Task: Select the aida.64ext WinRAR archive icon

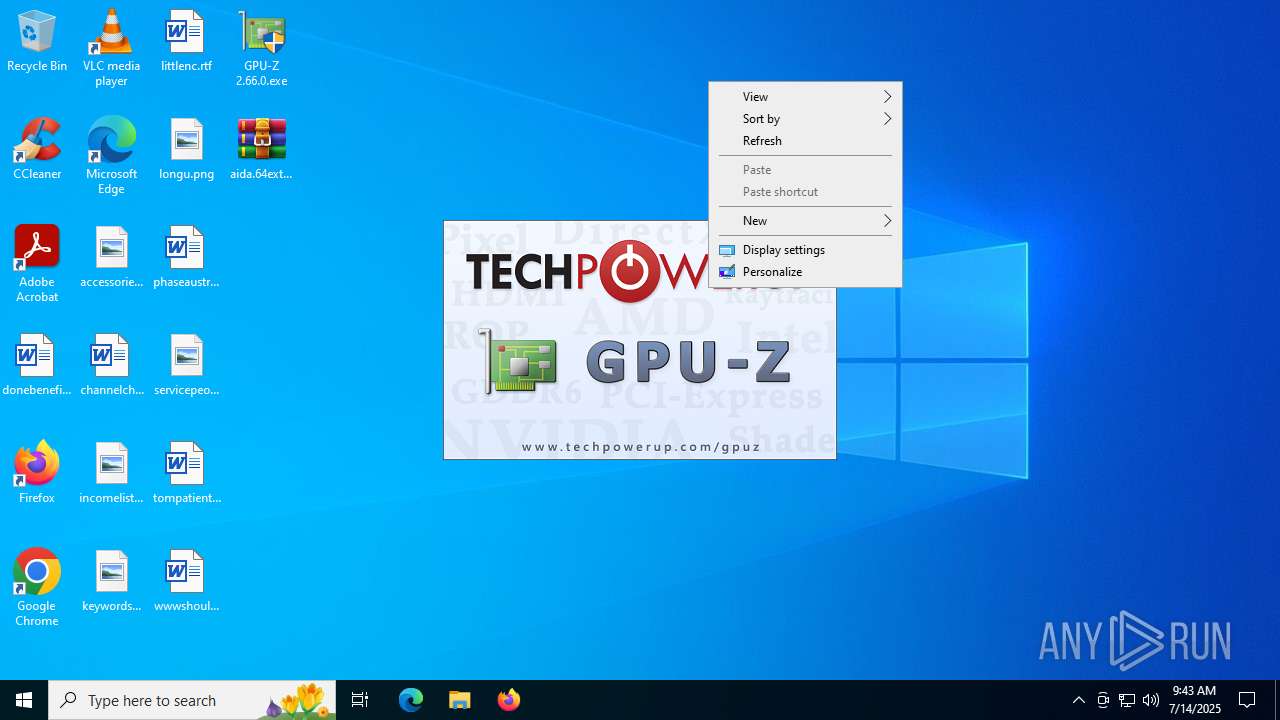Action: coord(261,150)
